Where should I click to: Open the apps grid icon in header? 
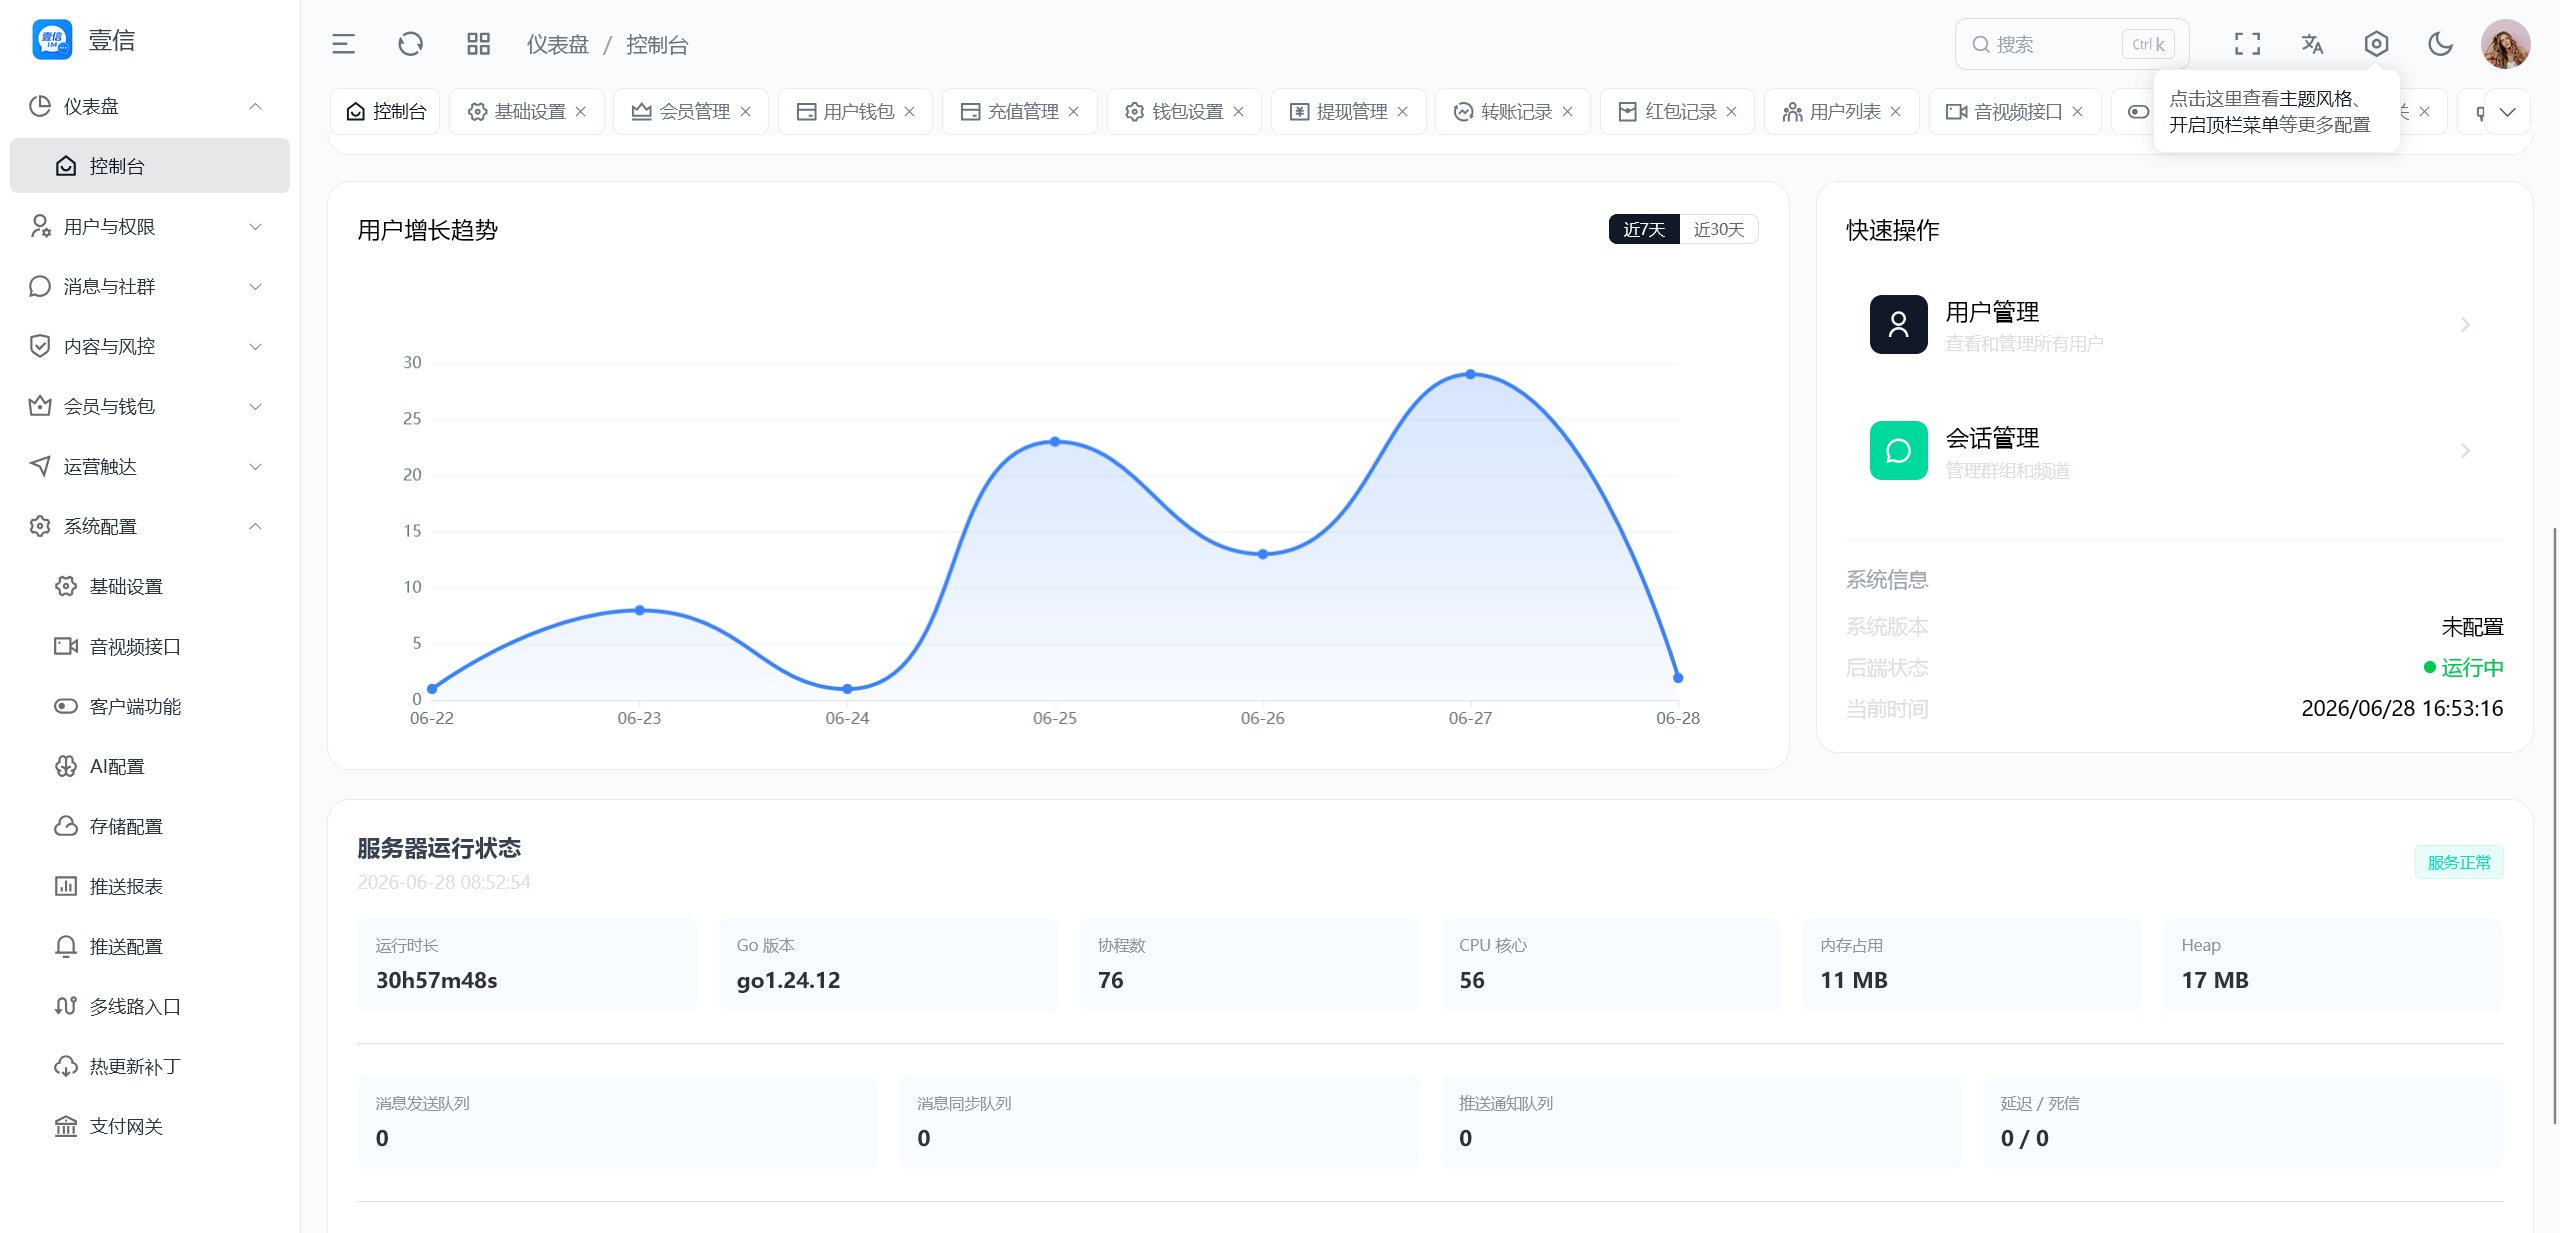478,44
